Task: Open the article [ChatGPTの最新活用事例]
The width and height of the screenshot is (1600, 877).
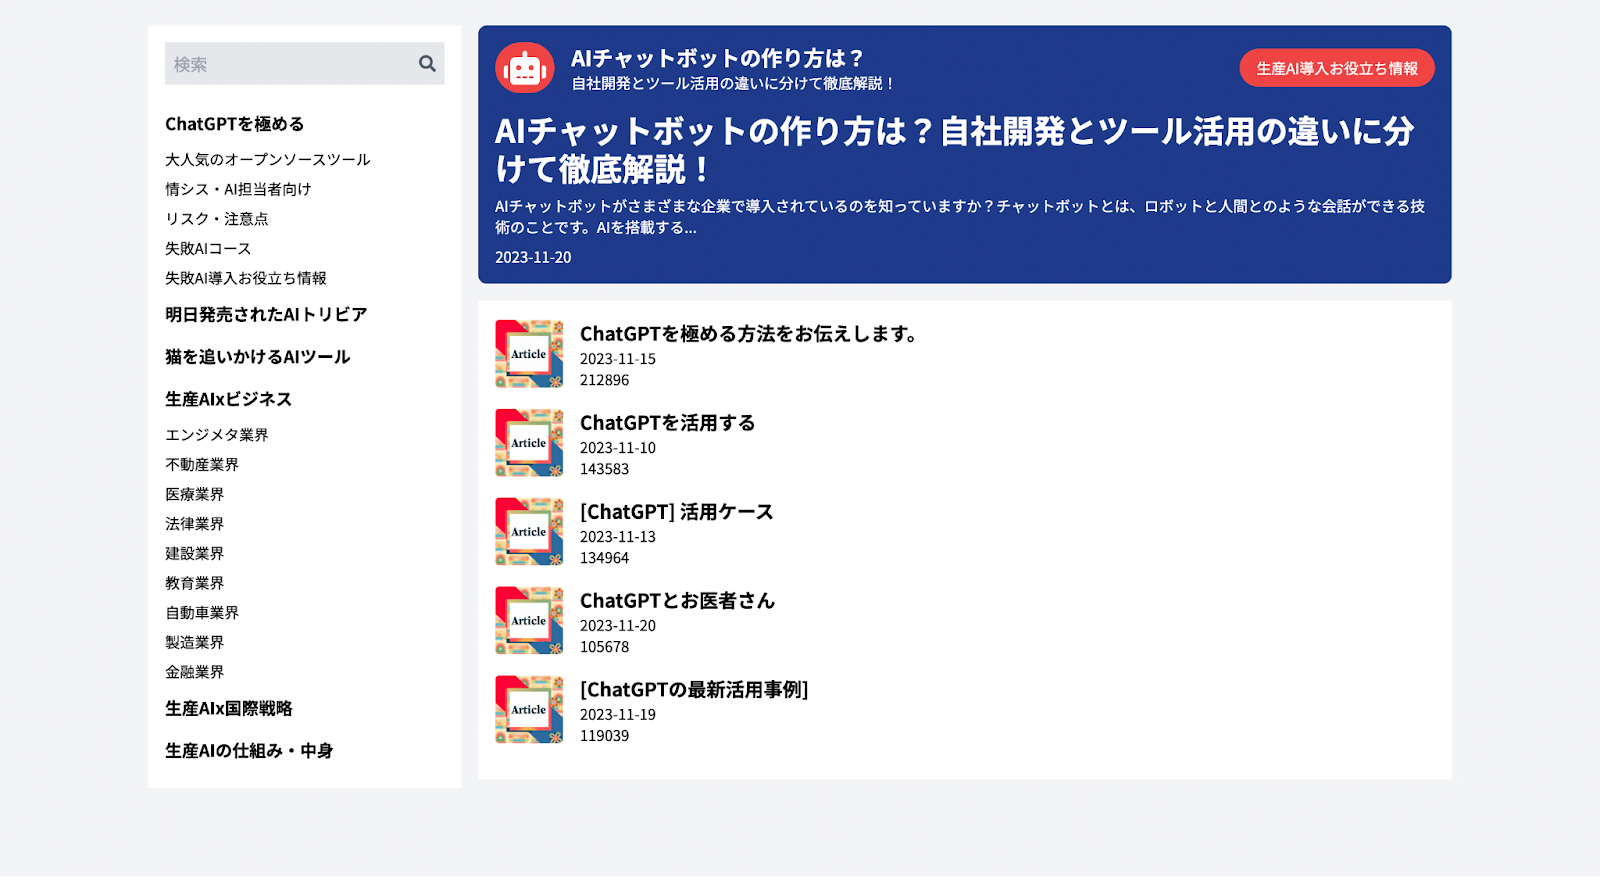Action: (x=694, y=690)
